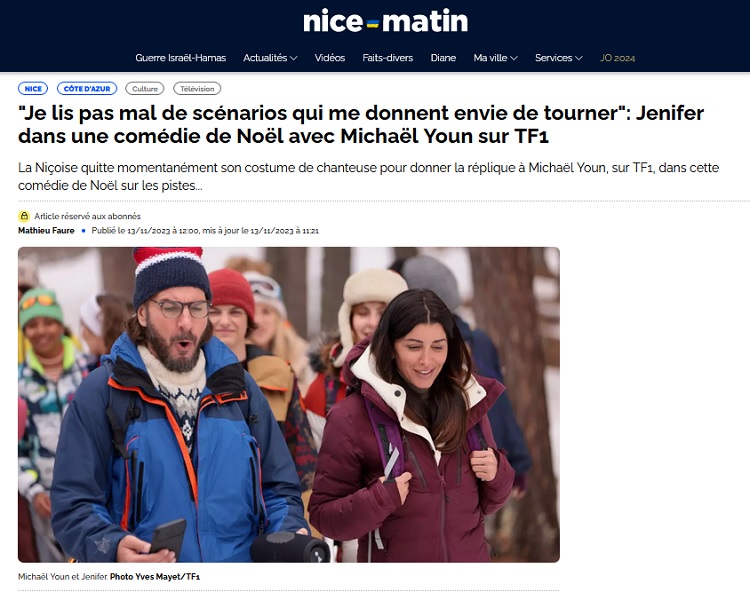
Task: Click the article subtitle about La Niçoise
Action: point(368,176)
